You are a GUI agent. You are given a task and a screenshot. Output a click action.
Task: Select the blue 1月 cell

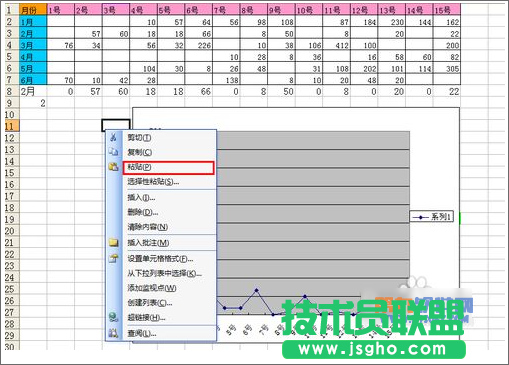(33, 22)
